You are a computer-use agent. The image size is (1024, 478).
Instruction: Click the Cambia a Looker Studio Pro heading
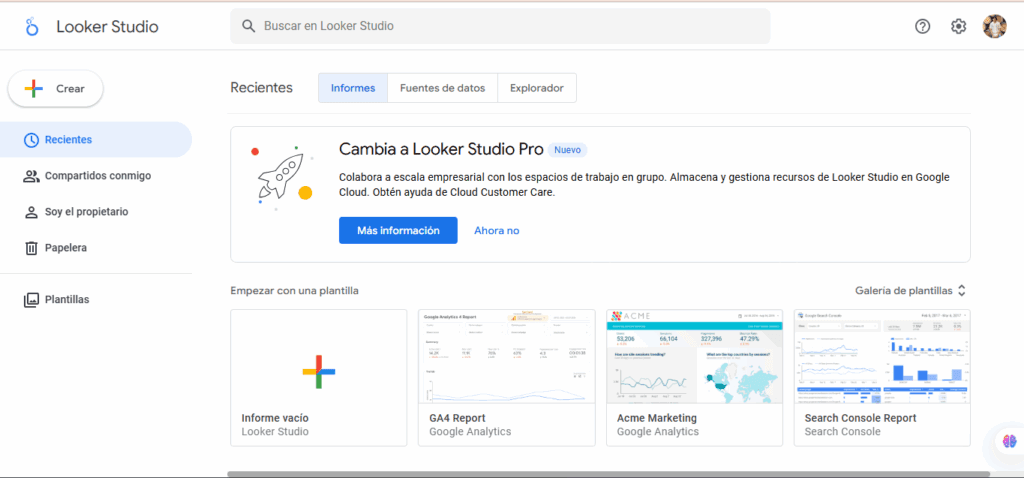441,150
